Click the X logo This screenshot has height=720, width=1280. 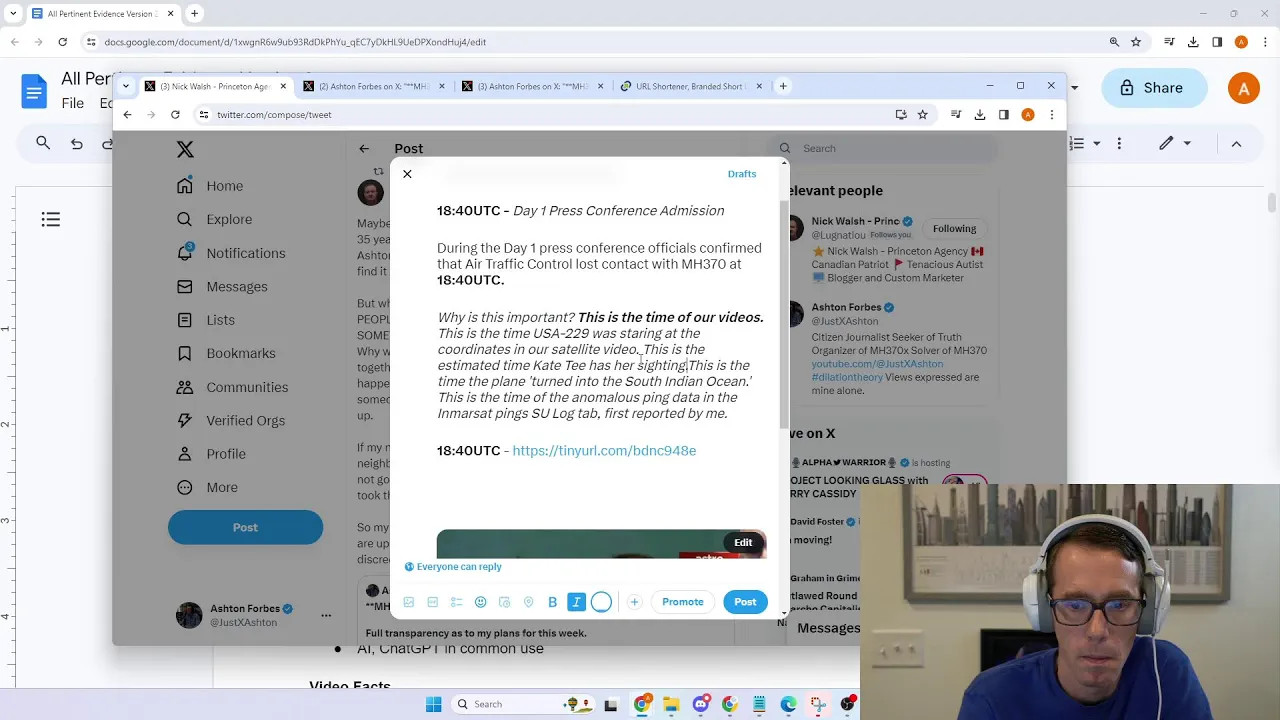pyautogui.click(x=185, y=149)
